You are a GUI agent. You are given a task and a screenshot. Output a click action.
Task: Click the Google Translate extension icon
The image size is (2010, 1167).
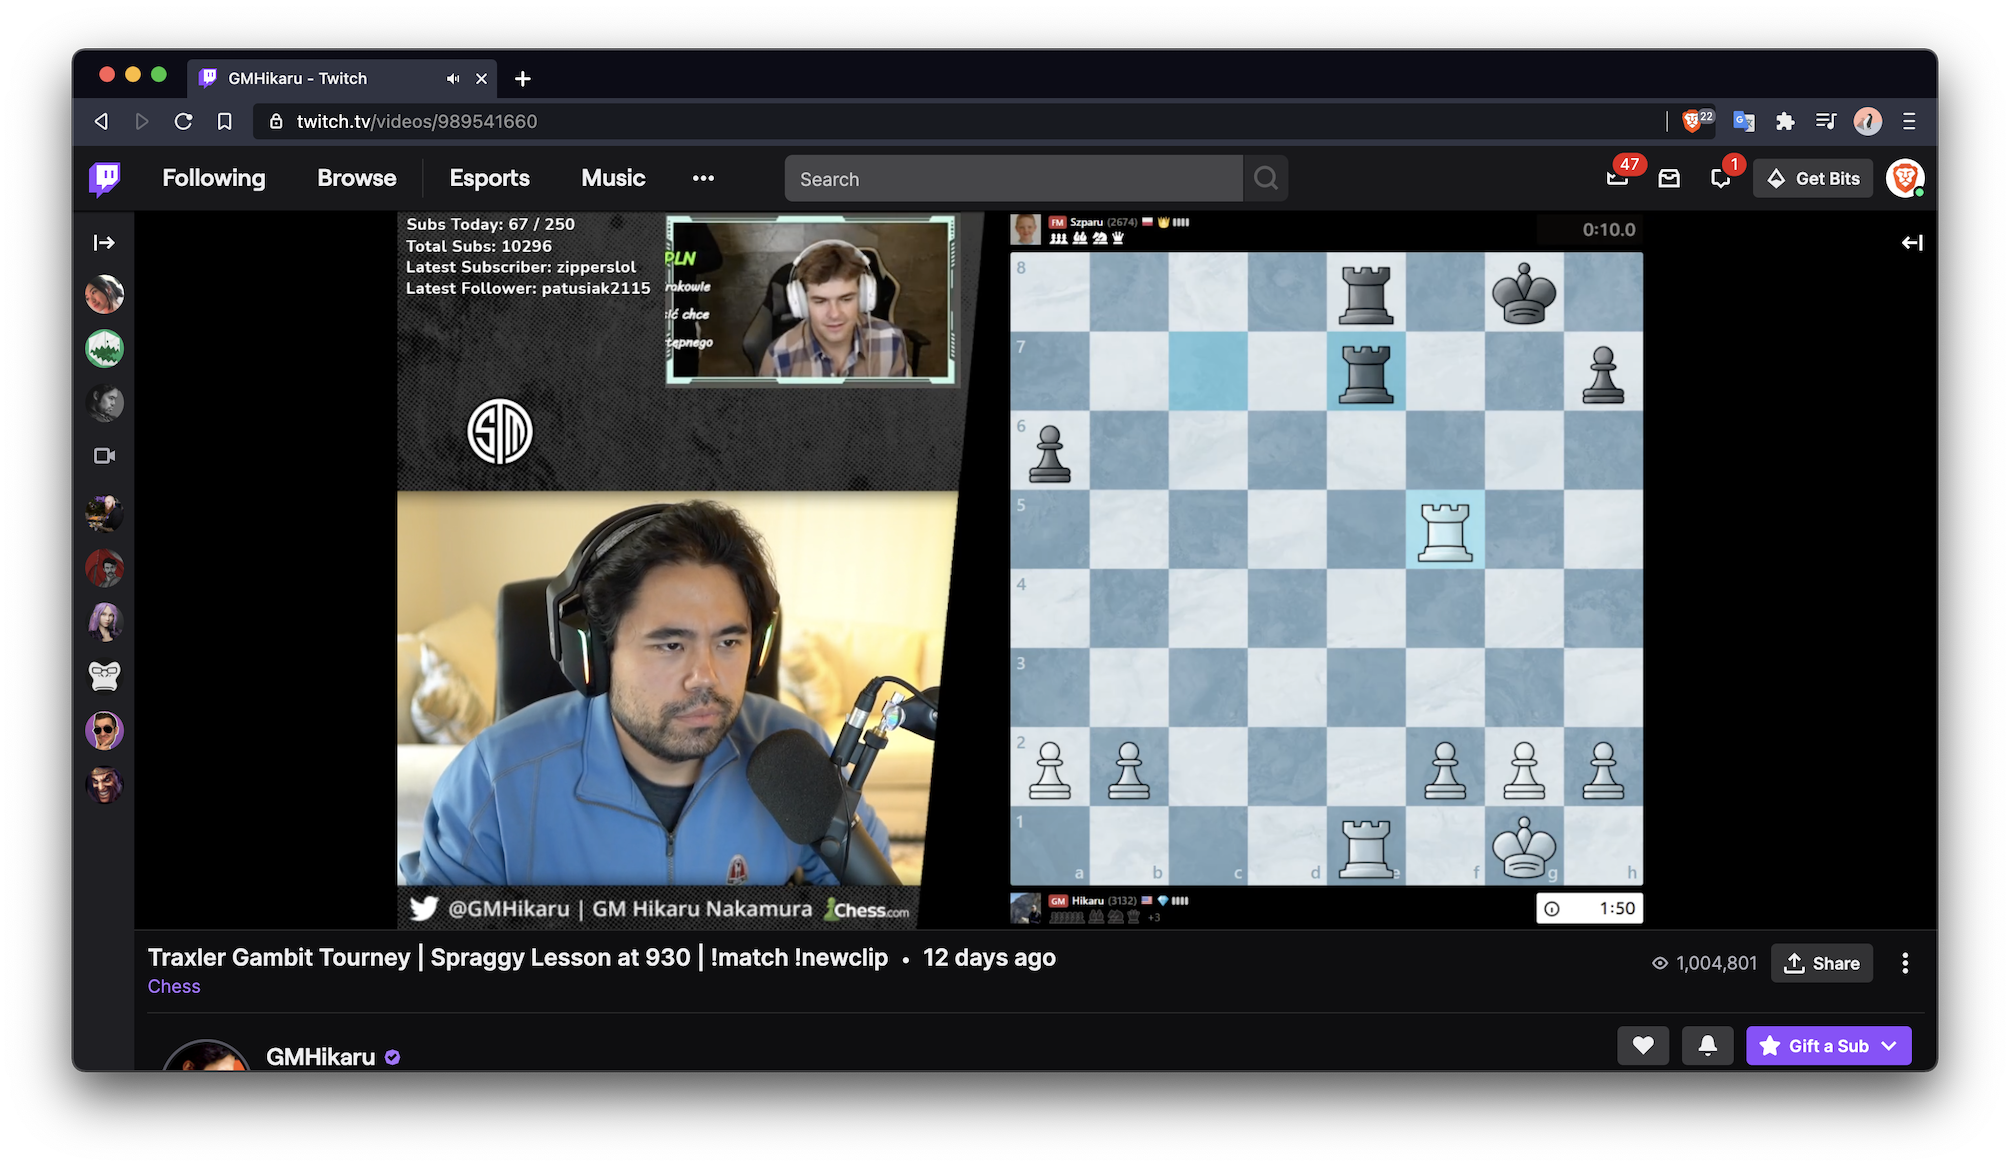(x=1744, y=121)
